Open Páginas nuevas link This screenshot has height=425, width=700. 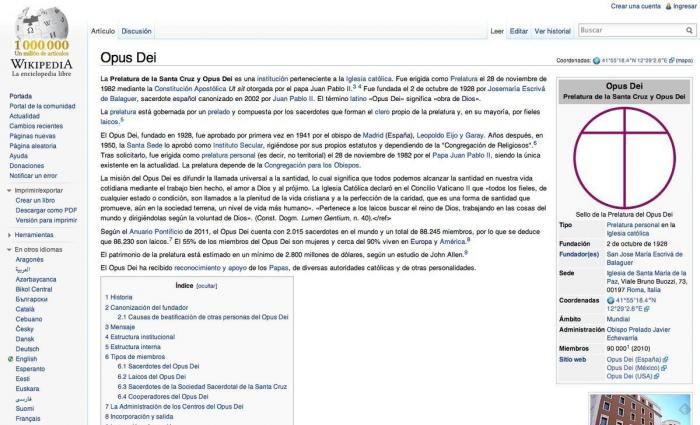[x=32, y=136]
